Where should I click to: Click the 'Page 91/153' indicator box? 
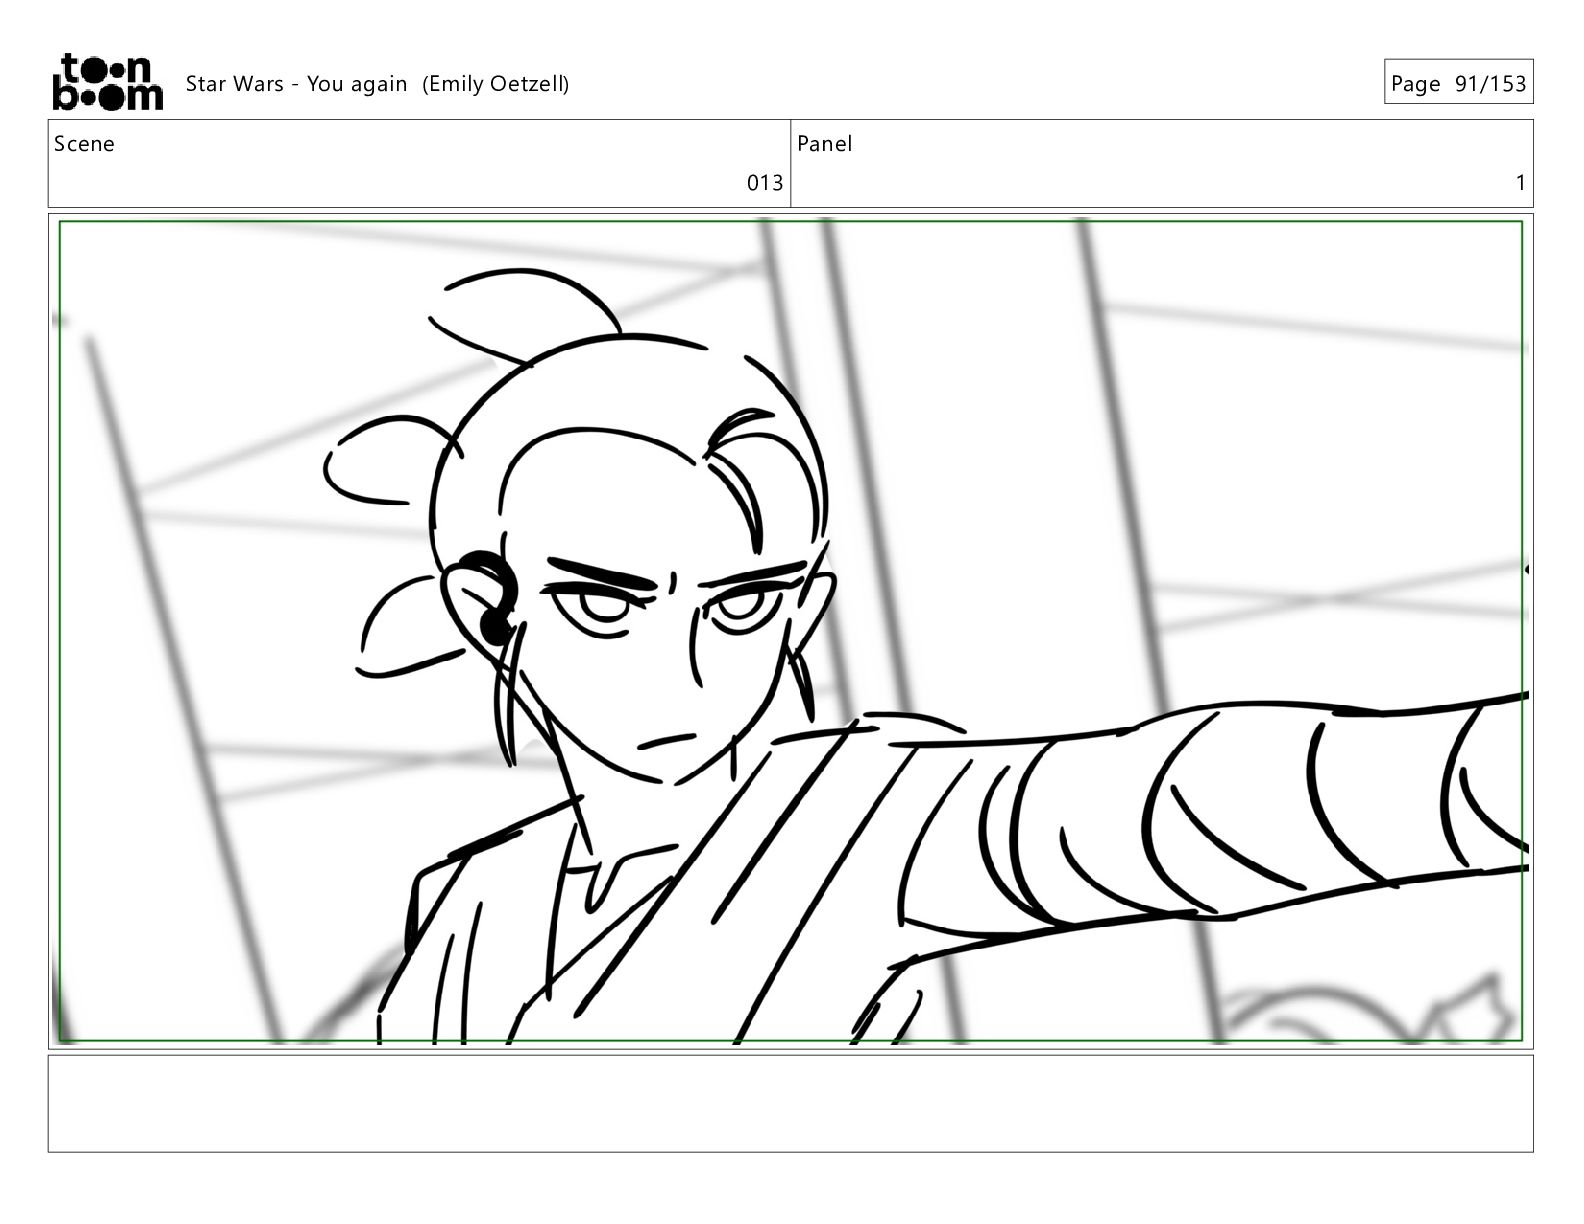click(x=1458, y=82)
